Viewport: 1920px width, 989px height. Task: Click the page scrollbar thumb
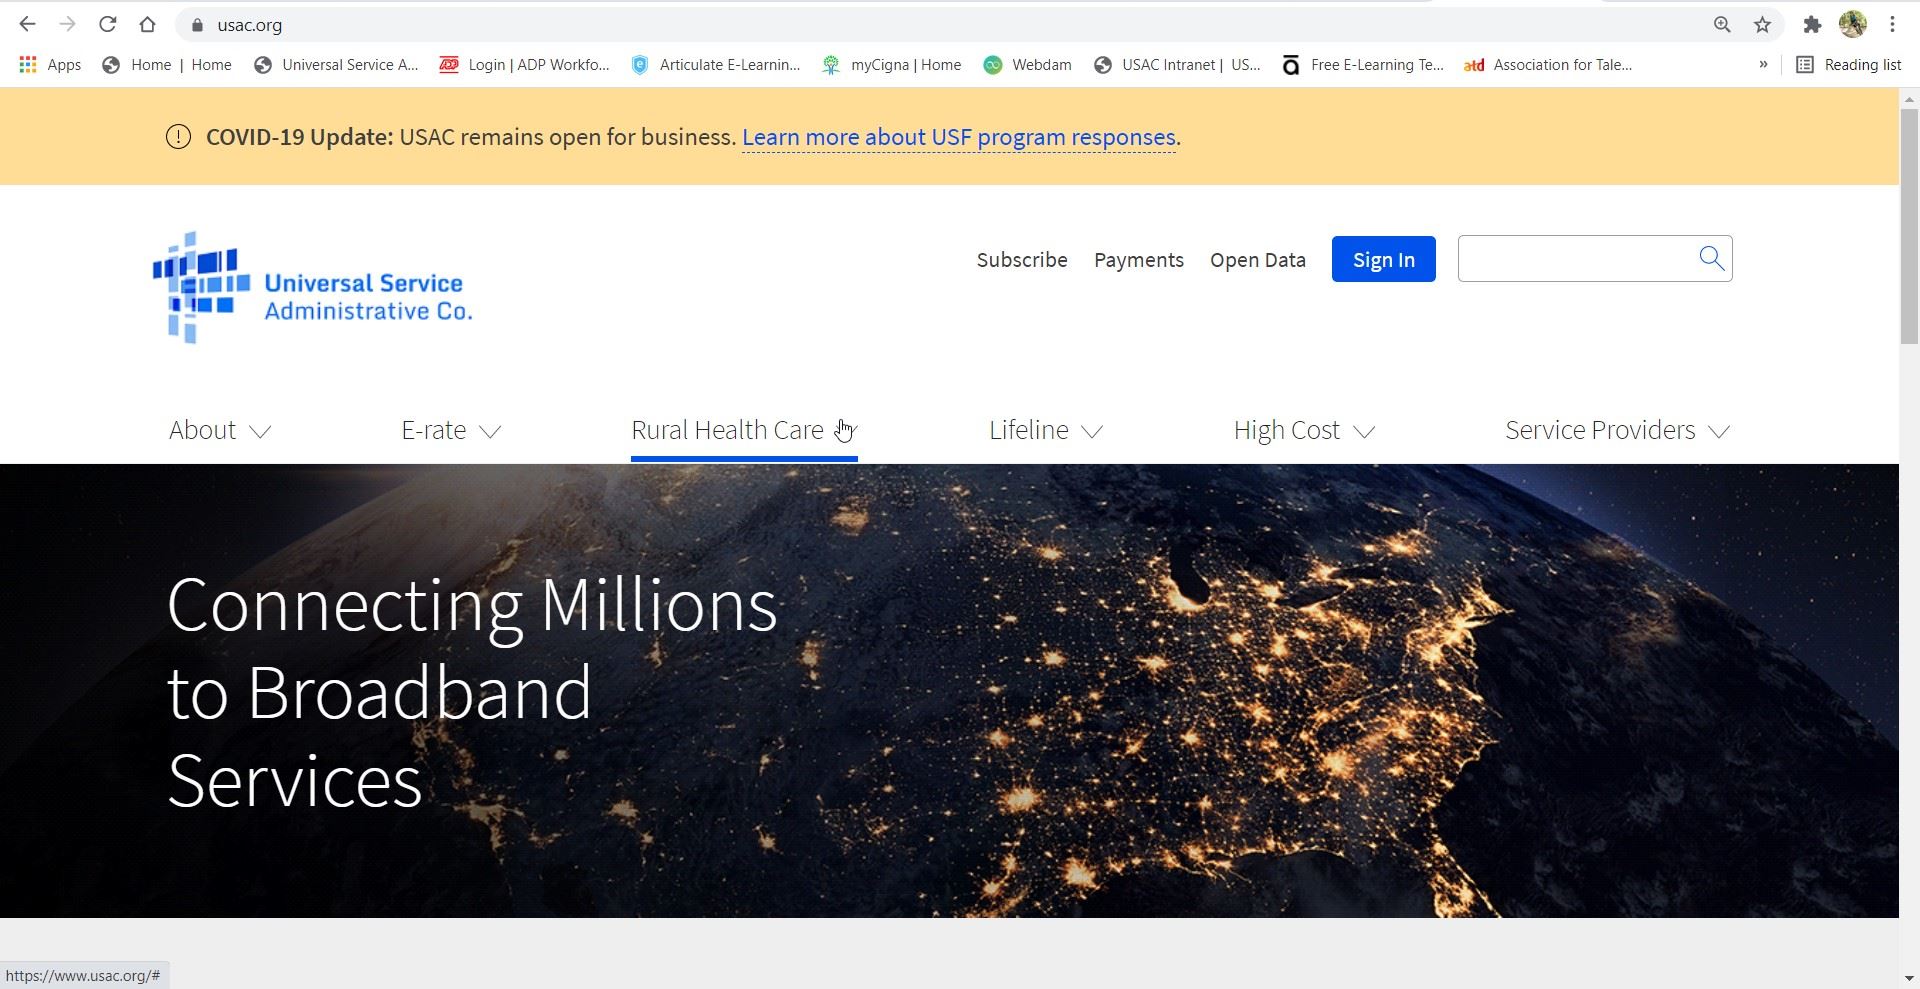coord(1909,226)
